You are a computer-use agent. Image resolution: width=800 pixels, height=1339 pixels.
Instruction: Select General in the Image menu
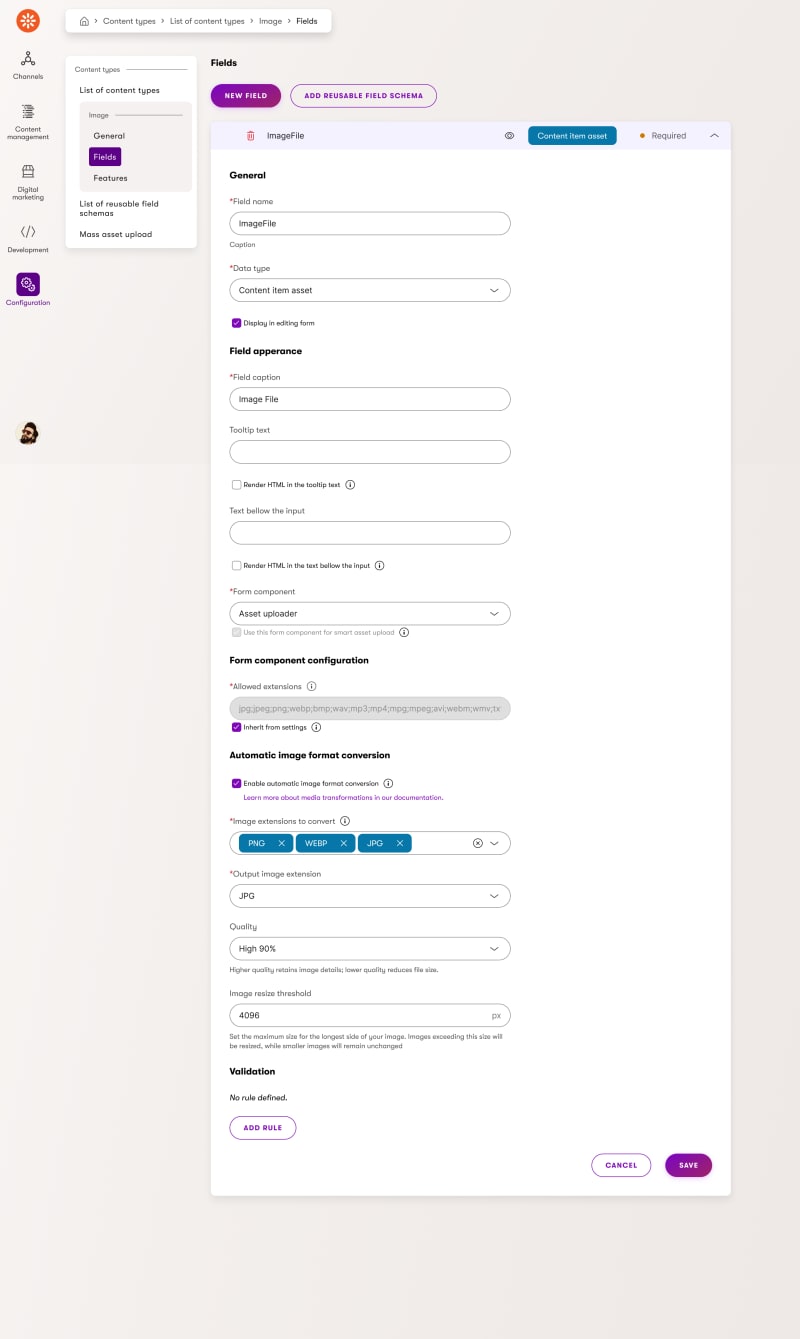[109, 136]
